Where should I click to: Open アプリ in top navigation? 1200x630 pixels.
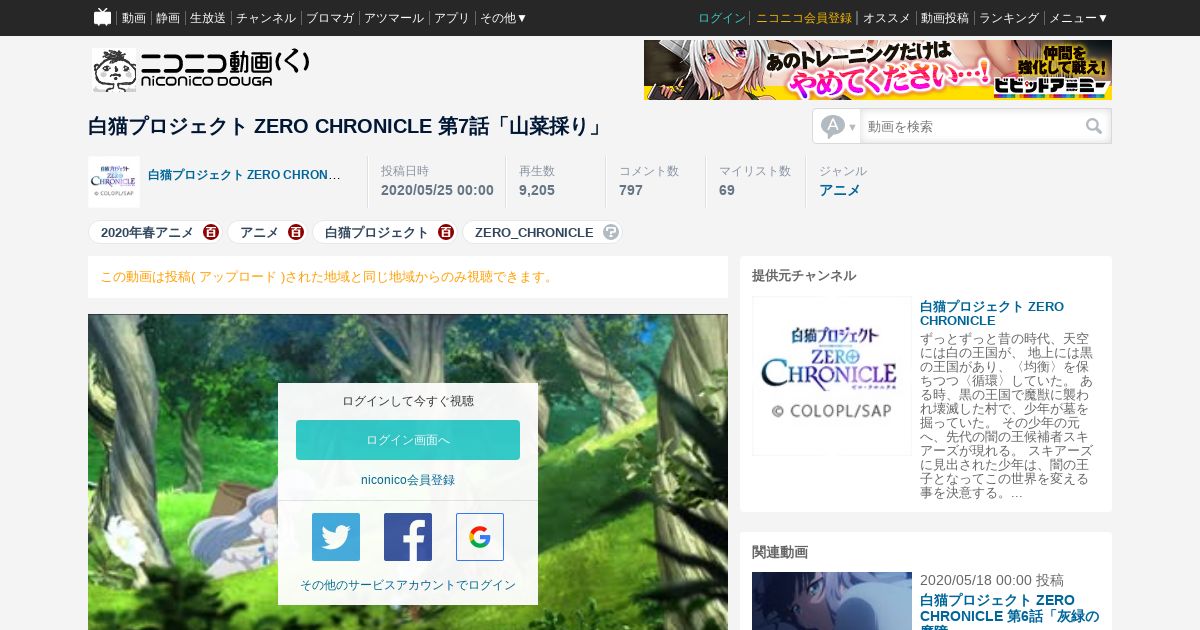[x=452, y=18]
